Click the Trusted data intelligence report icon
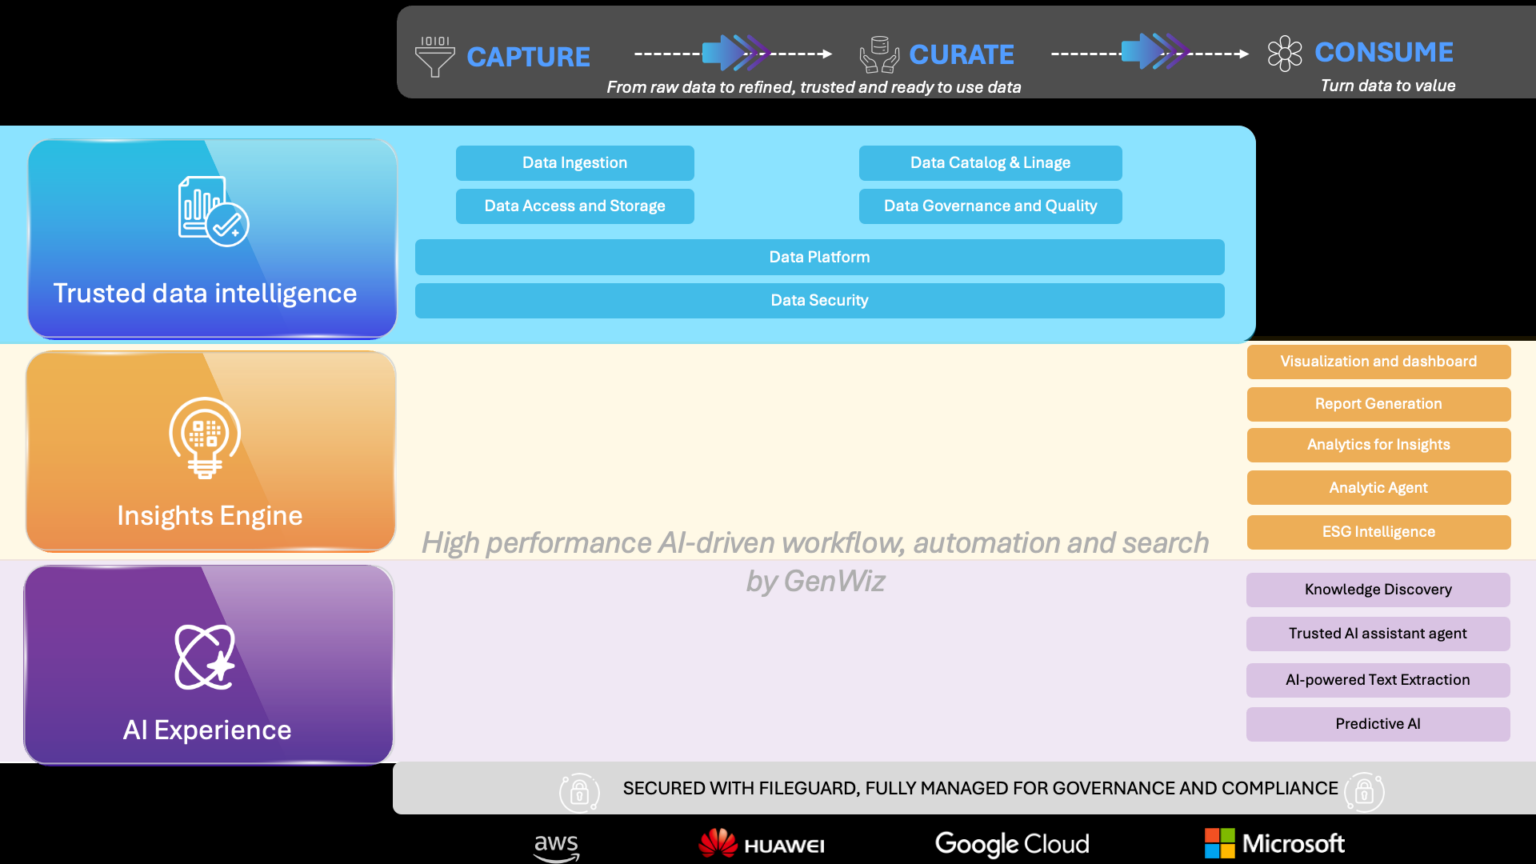1536x864 pixels. click(213, 211)
